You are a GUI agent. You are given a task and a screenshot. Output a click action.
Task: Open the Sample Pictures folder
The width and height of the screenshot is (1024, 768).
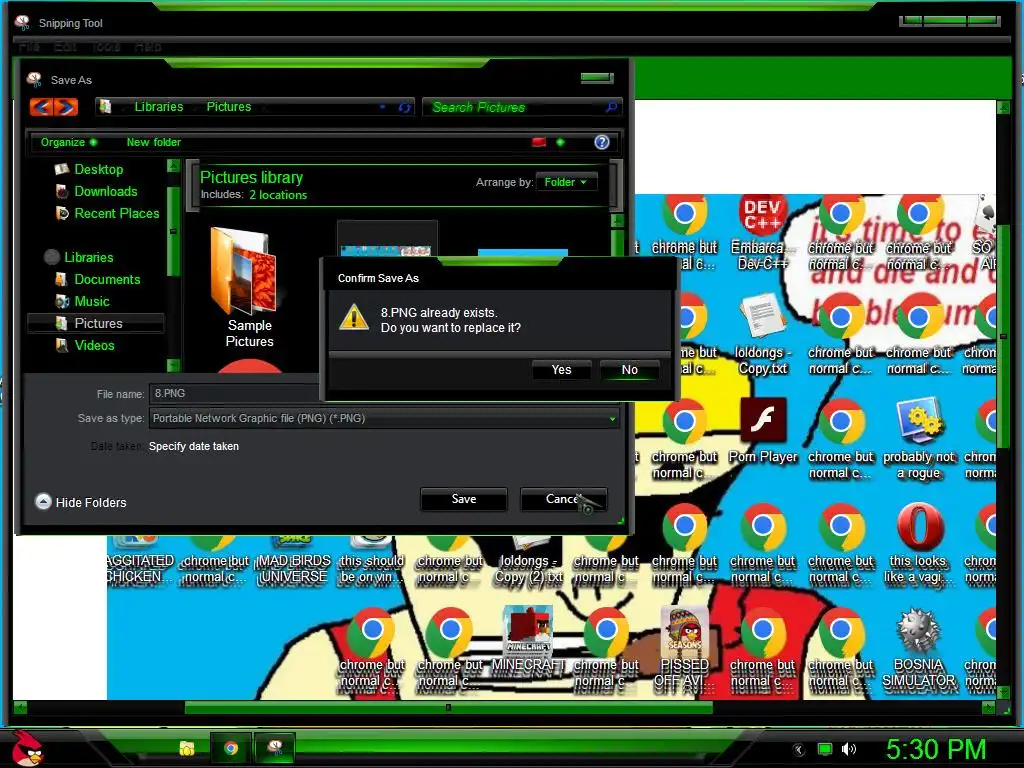pyautogui.click(x=248, y=287)
